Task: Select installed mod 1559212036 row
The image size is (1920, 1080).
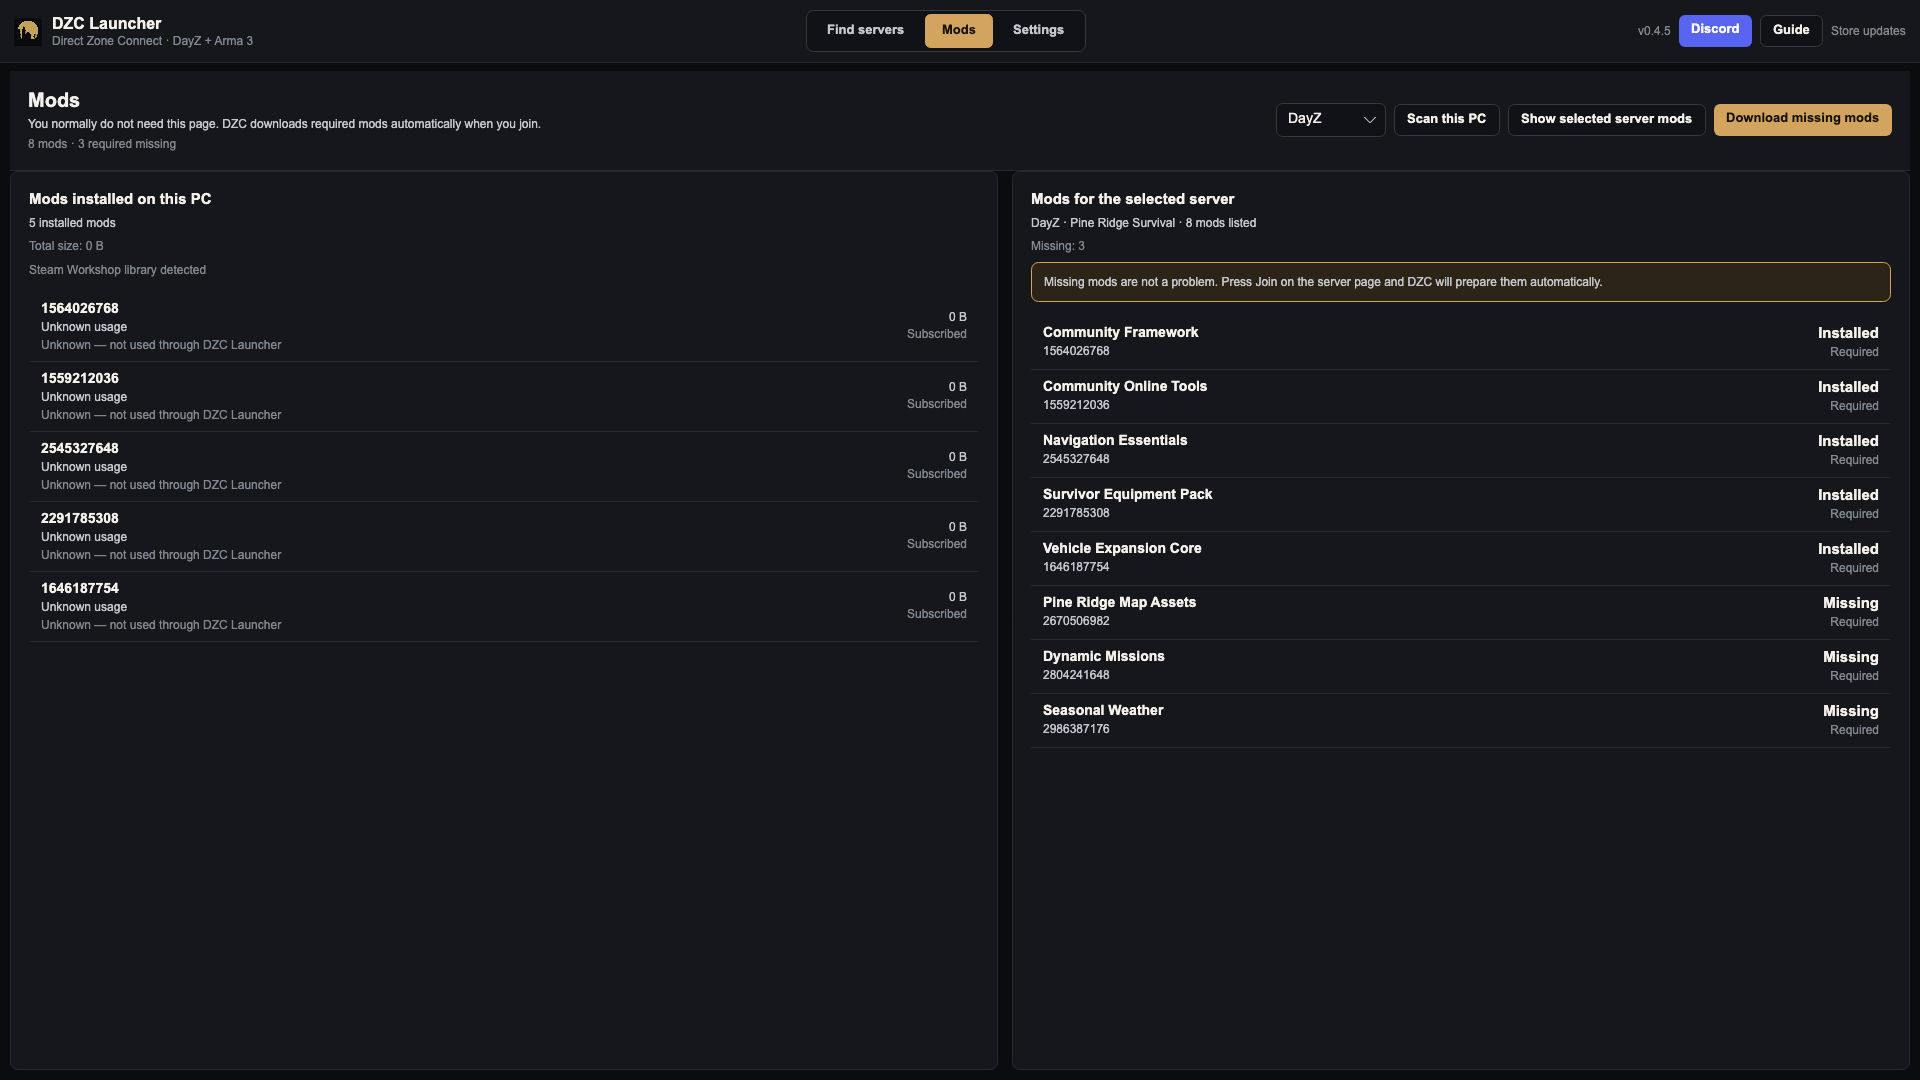Action: [503, 396]
